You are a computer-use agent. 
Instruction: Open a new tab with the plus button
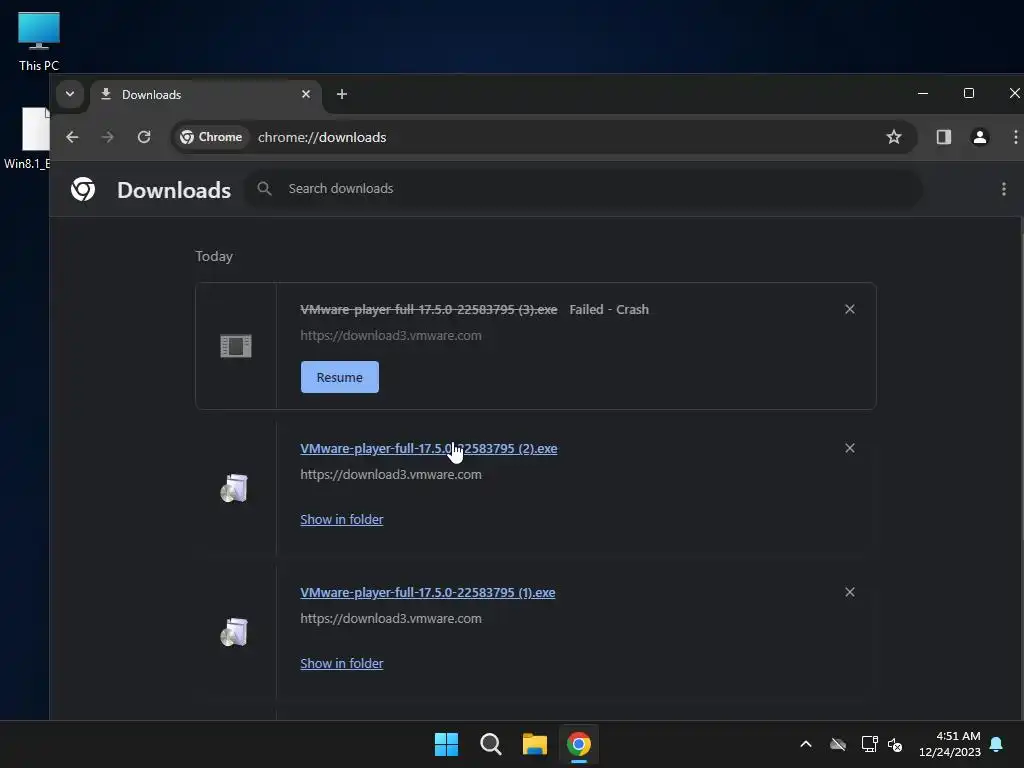[342, 94]
